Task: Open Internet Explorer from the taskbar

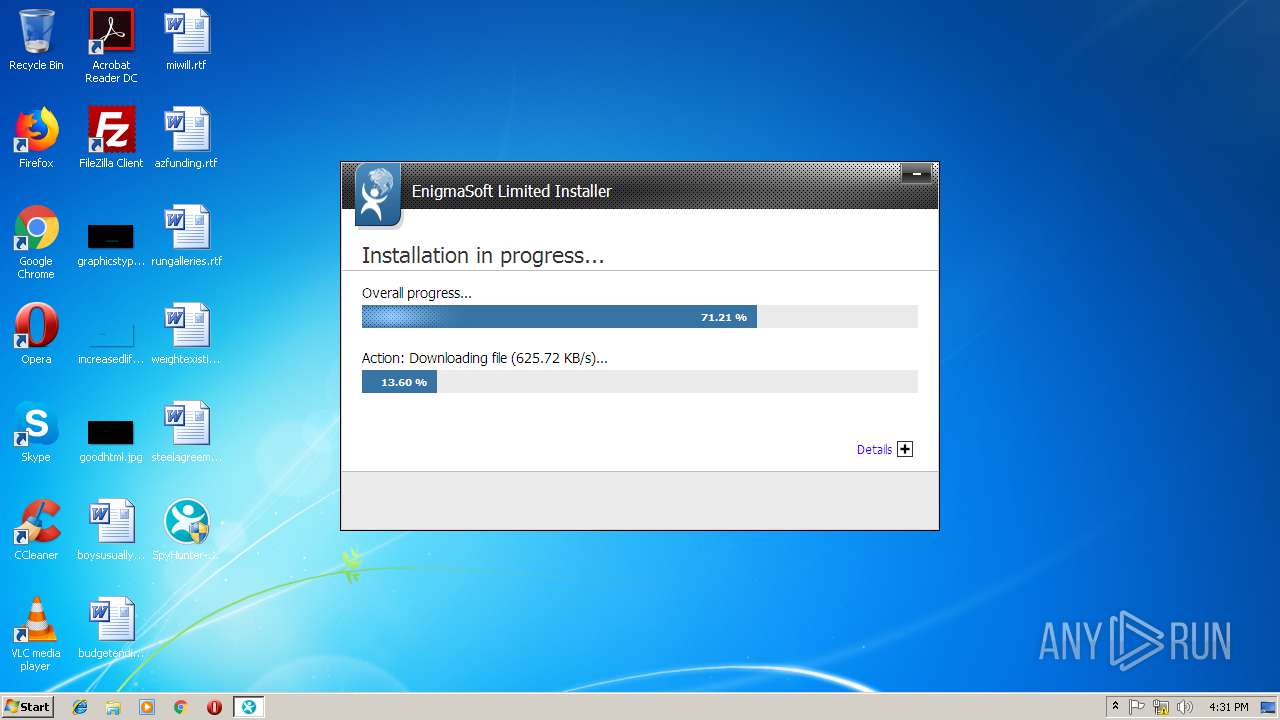Action: 80,707
